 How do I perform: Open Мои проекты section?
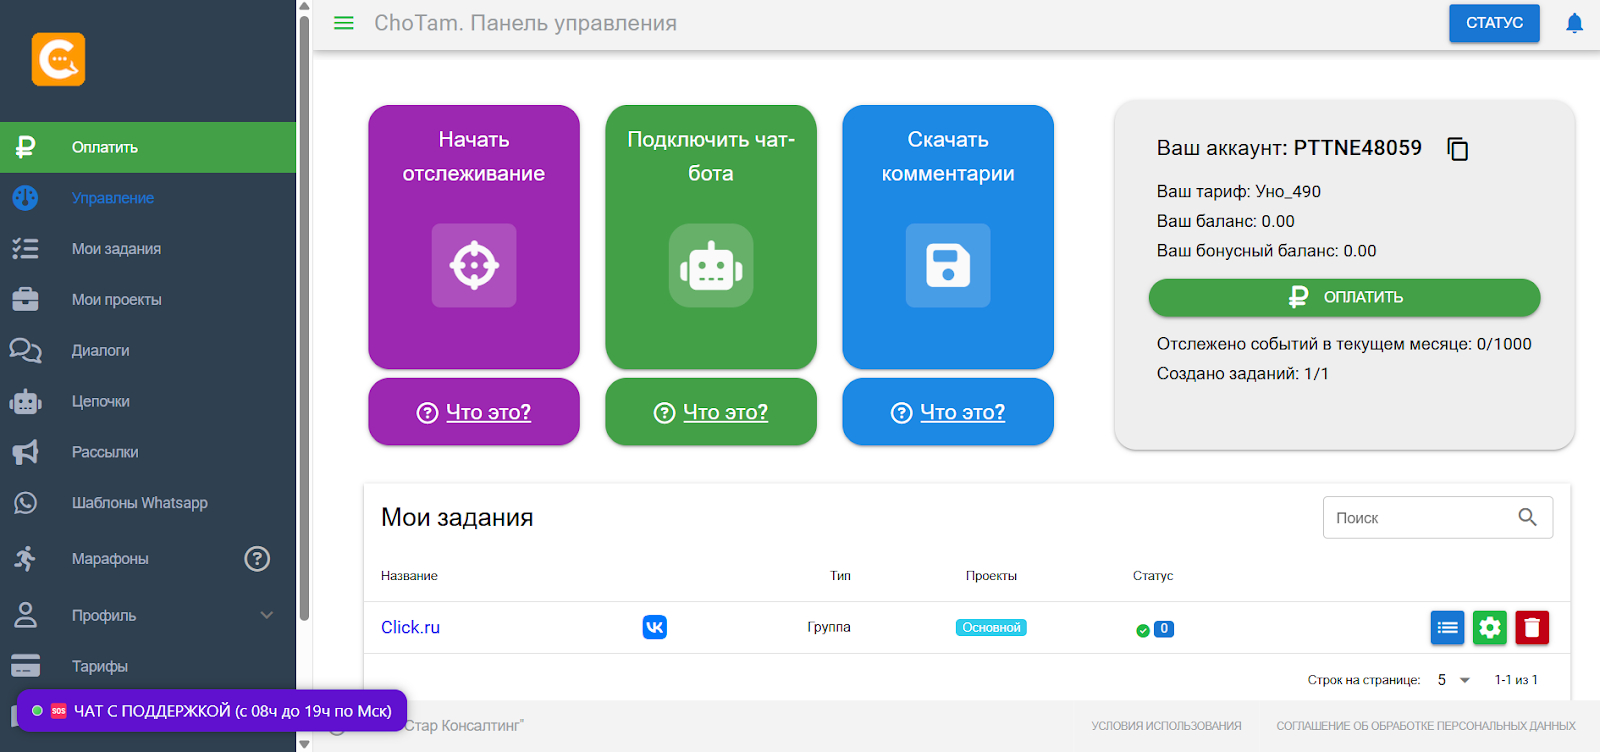148,300
